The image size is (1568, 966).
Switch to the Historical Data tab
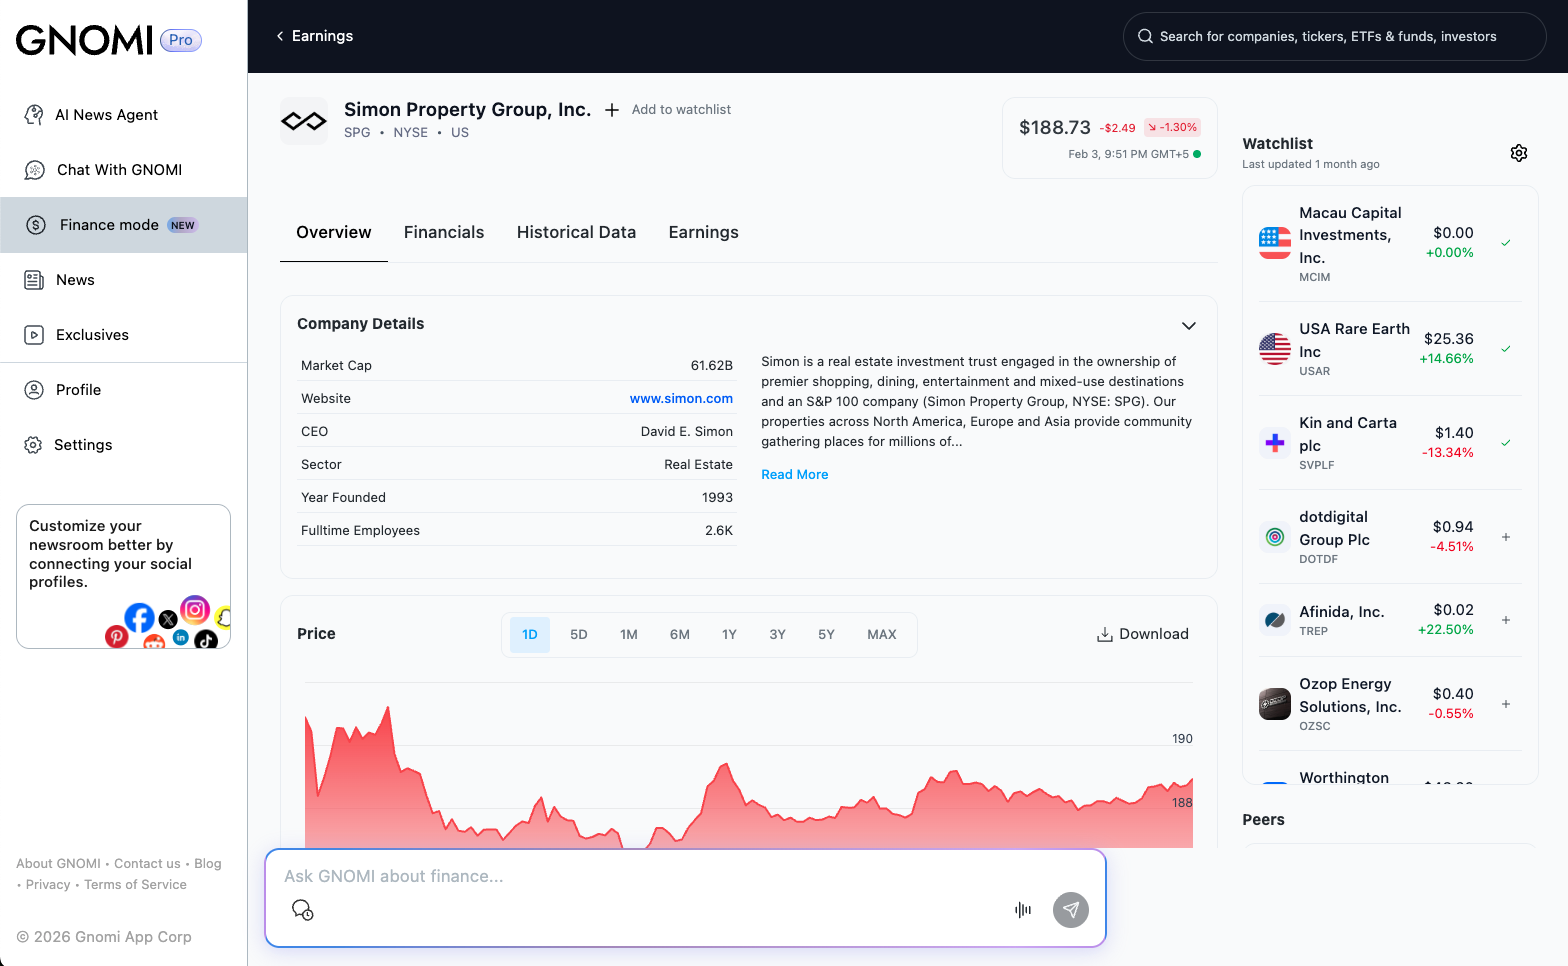point(576,232)
